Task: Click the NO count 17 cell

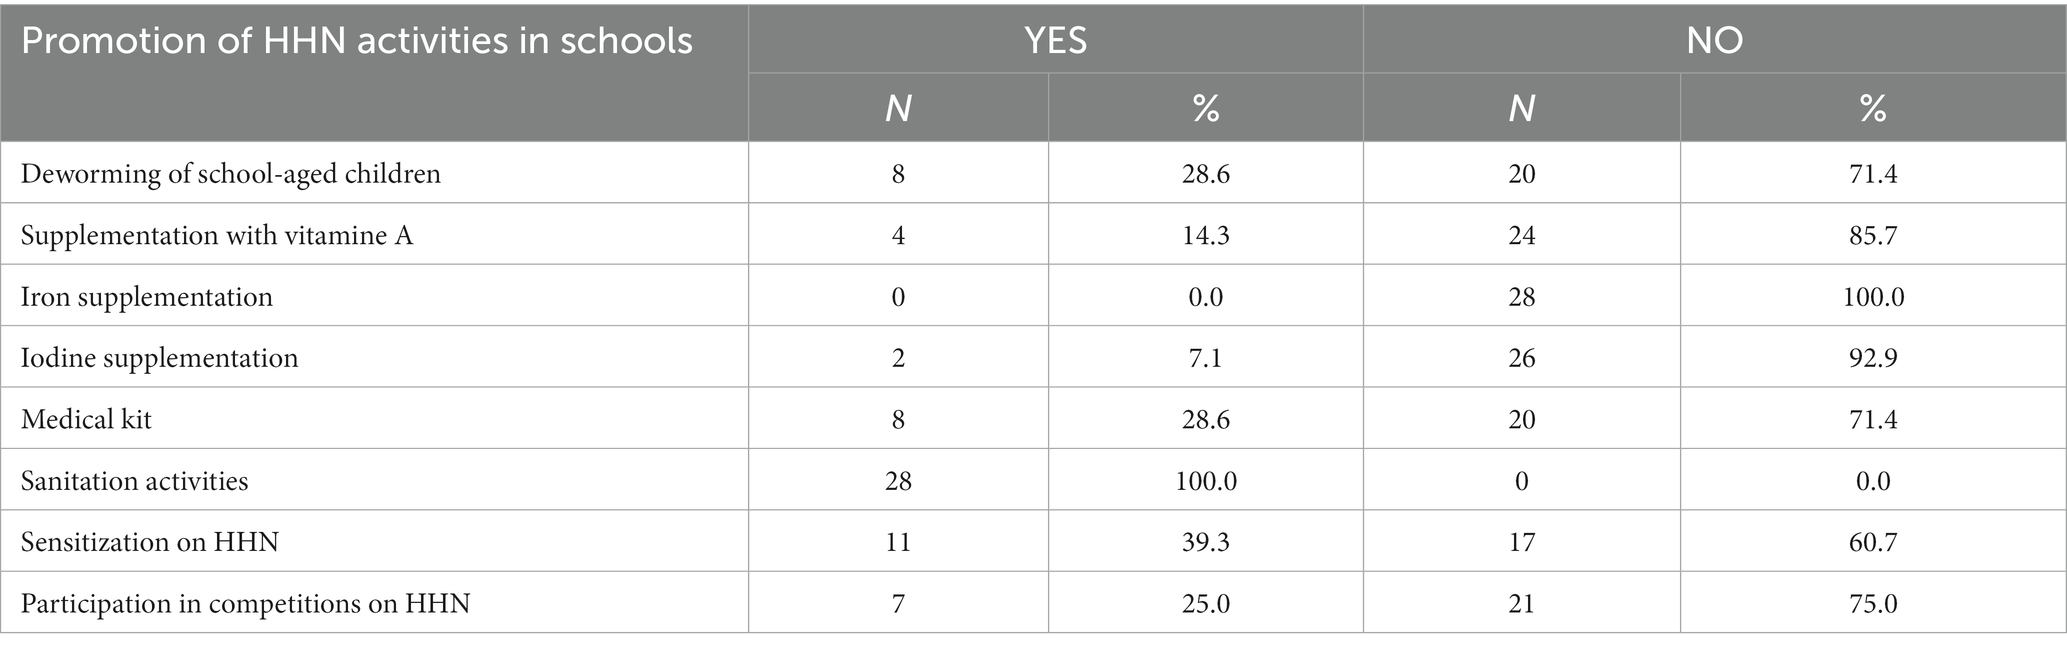Action: click(1521, 542)
